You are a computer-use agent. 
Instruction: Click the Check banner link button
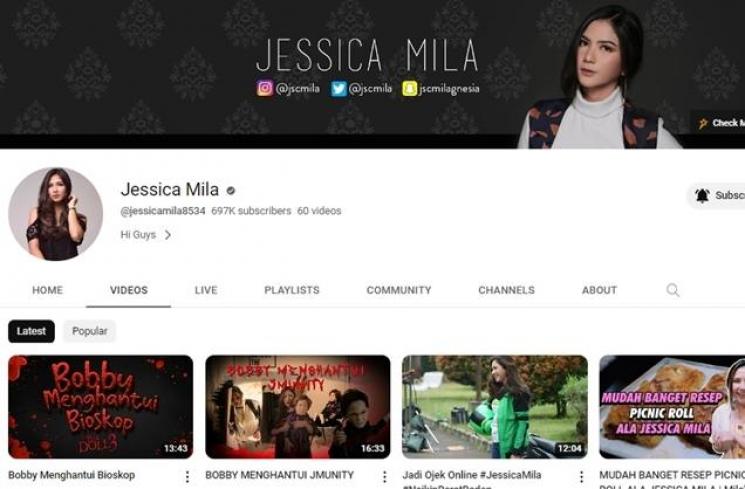click(720, 123)
